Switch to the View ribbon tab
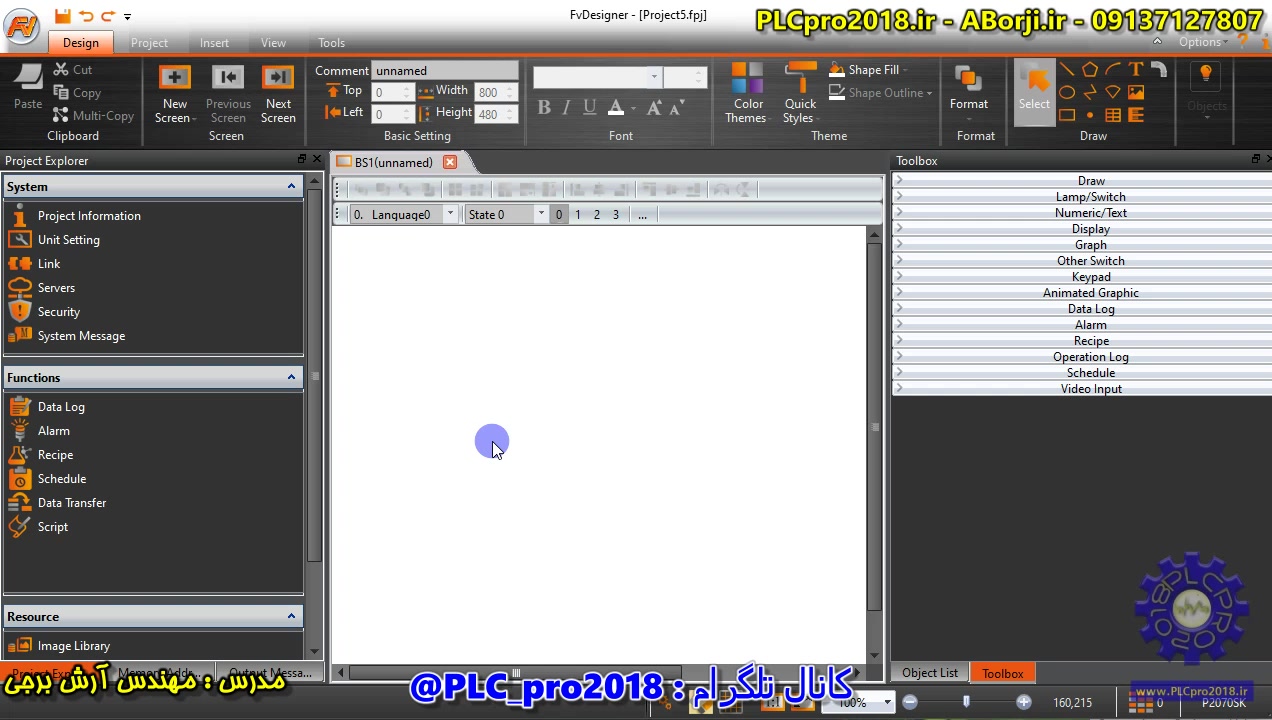The image size is (1272, 720). pyautogui.click(x=273, y=43)
